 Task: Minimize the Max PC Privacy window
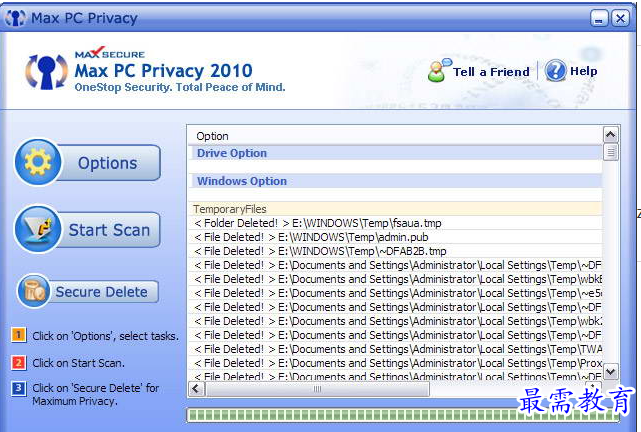pyautogui.click(x=599, y=18)
